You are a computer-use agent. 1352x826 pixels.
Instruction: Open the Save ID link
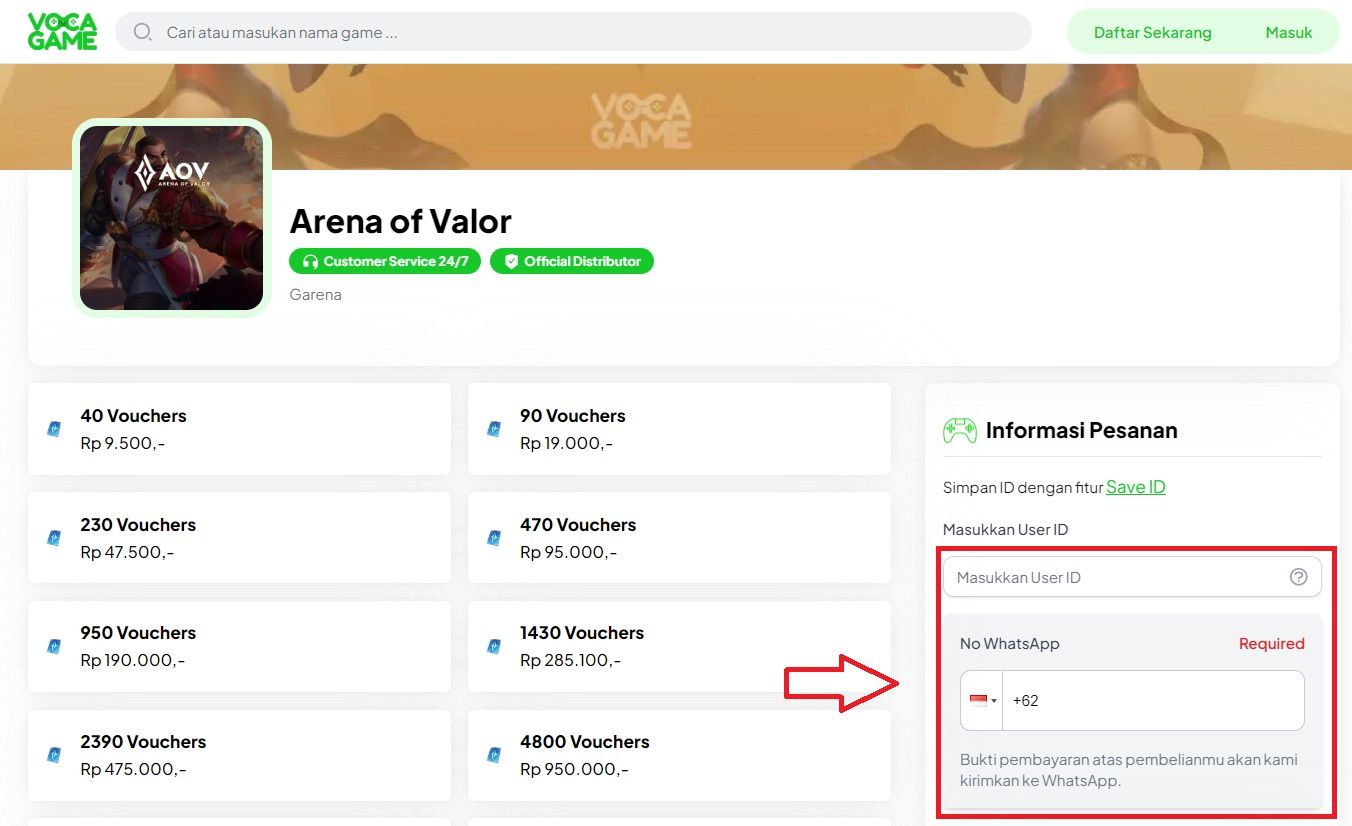pos(1136,487)
